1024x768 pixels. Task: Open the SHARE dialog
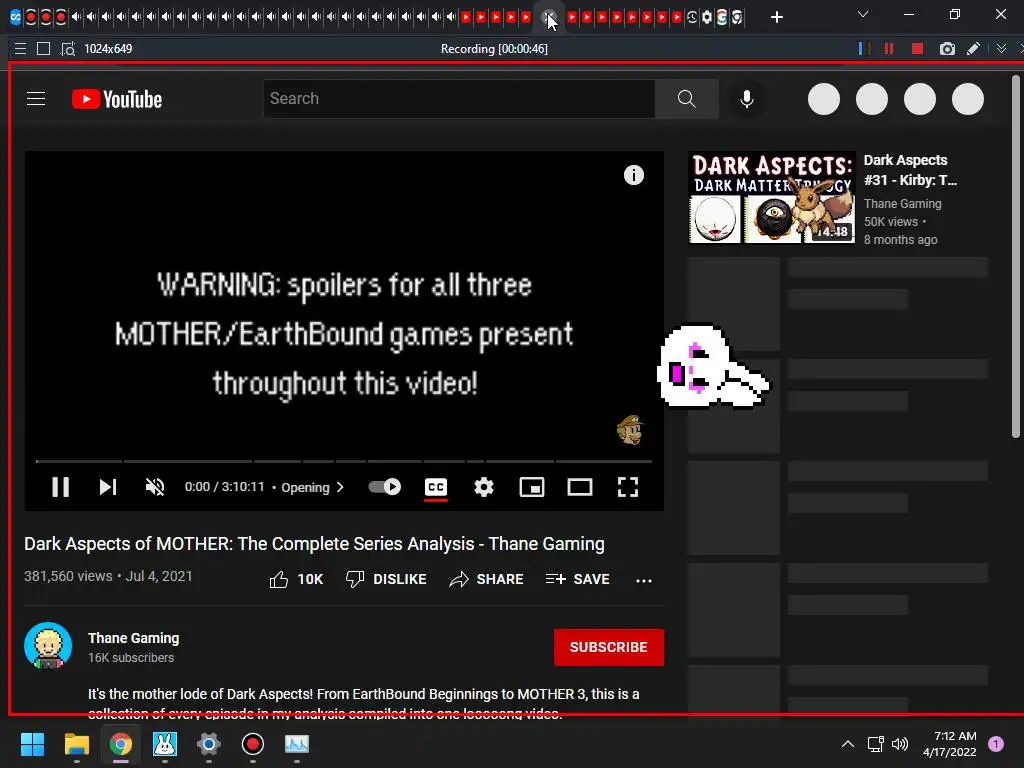point(487,579)
